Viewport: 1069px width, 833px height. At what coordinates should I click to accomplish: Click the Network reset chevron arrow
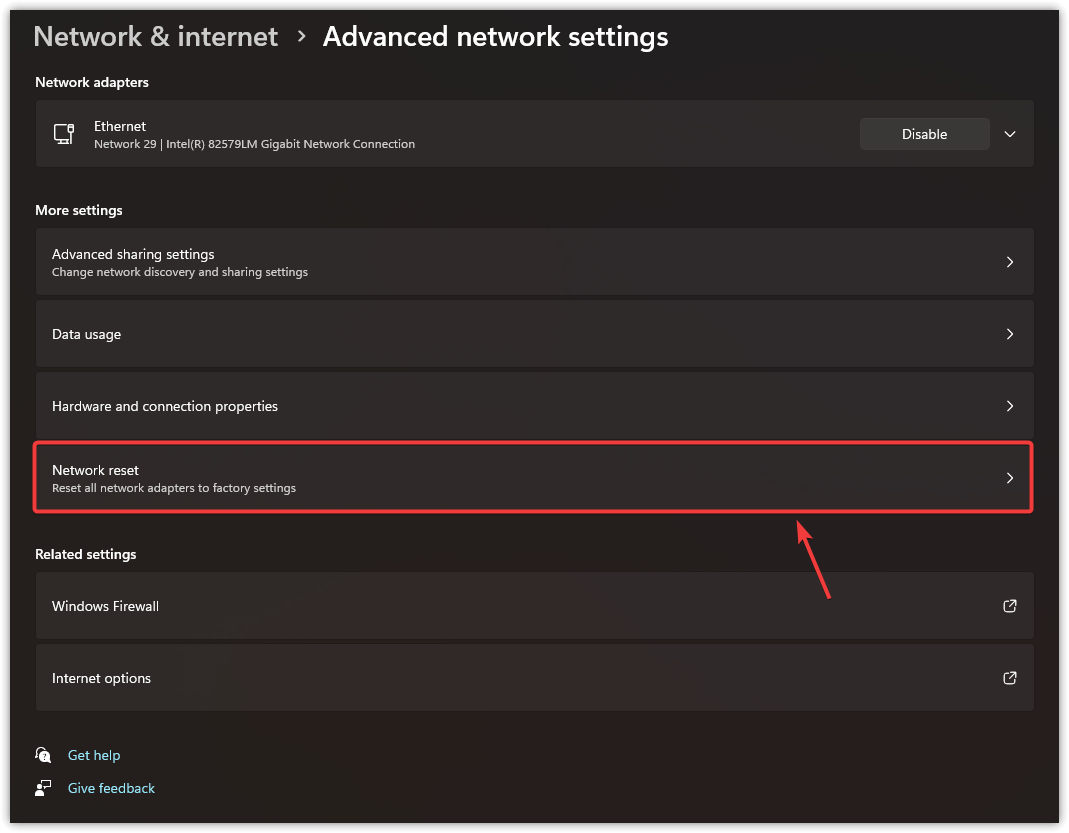(1010, 477)
